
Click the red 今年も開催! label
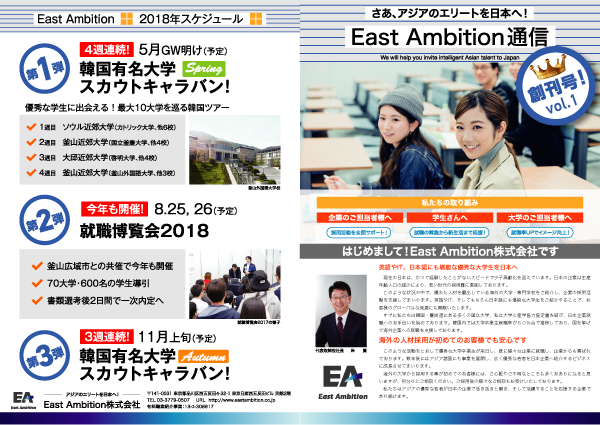(x=114, y=209)
